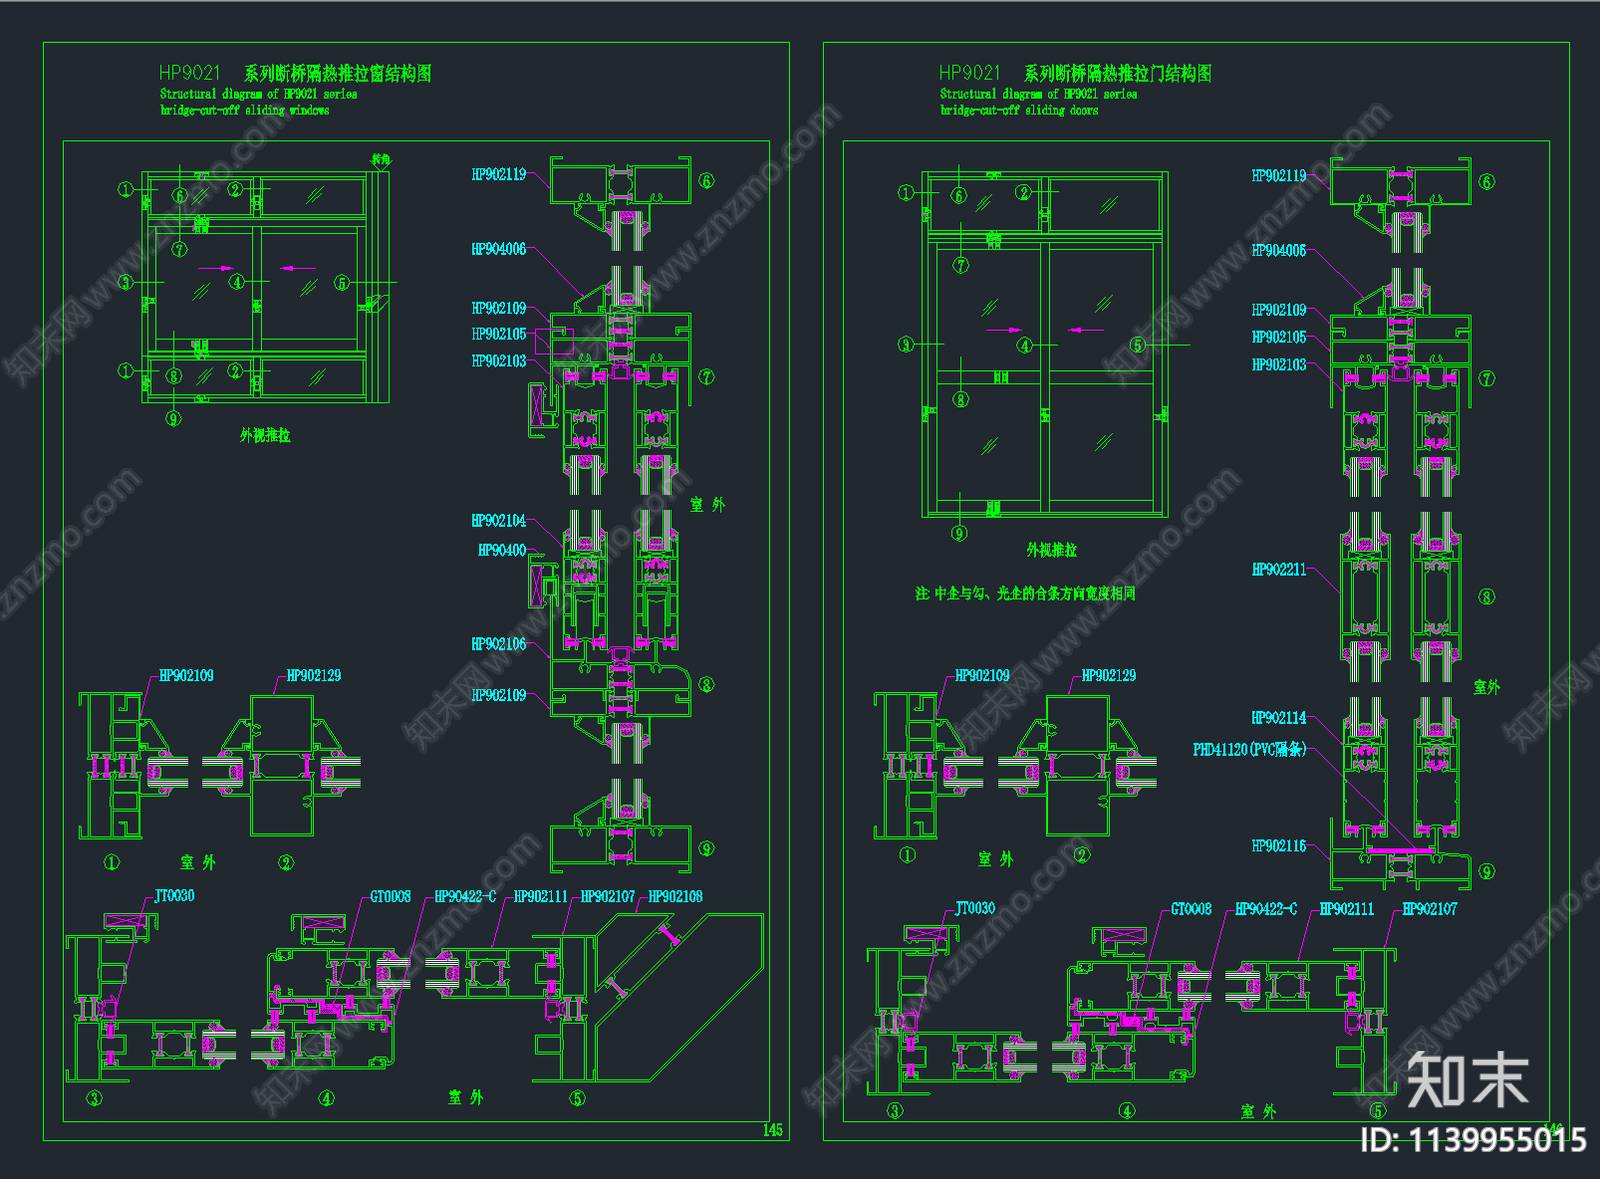Click GT0008 label on the sliding windows sheet
The width and height of the screenshot is (1600, 1179).
(390, 897)
